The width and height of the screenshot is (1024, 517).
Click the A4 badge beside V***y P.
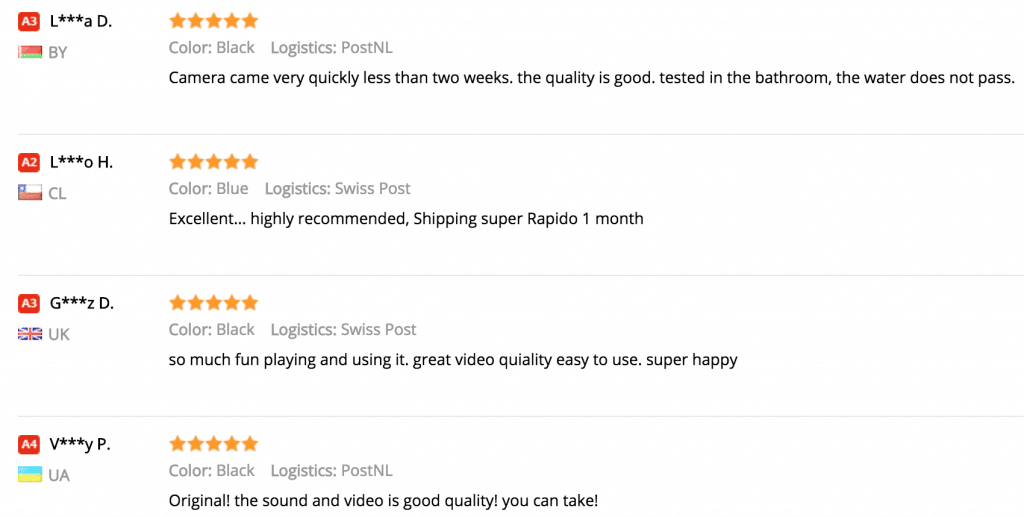[x=29, y=445]
